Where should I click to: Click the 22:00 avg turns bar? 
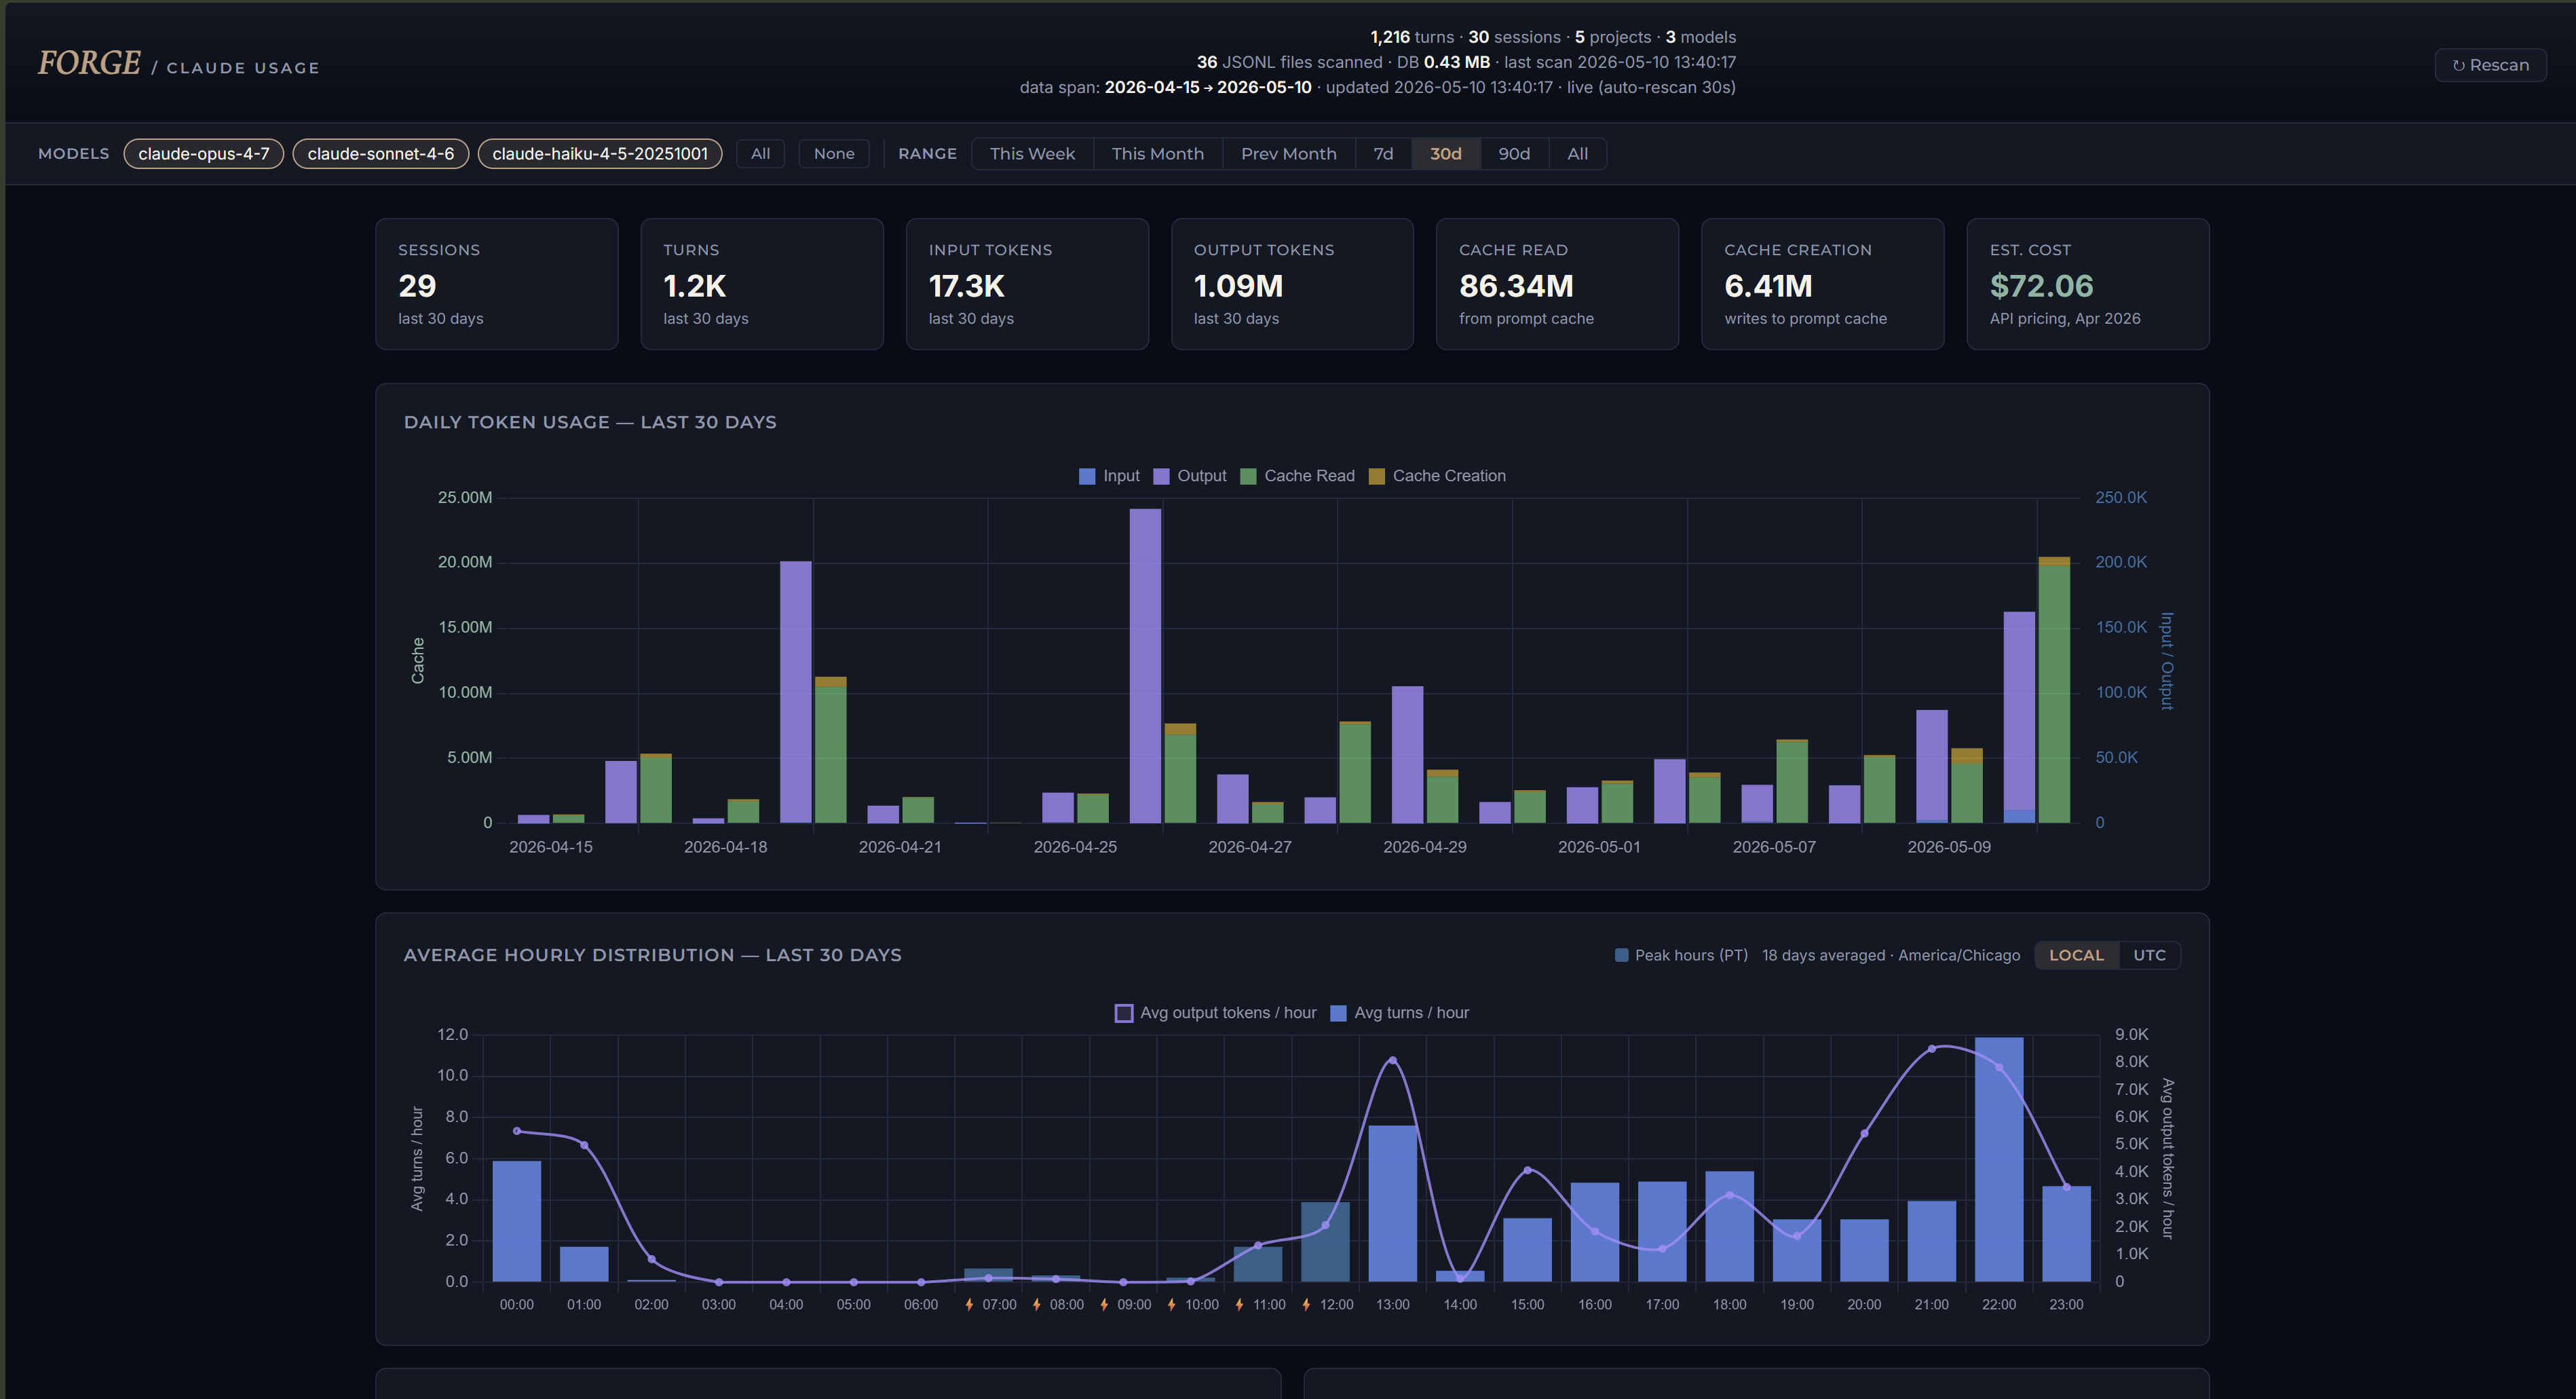click(1999, 1159)
